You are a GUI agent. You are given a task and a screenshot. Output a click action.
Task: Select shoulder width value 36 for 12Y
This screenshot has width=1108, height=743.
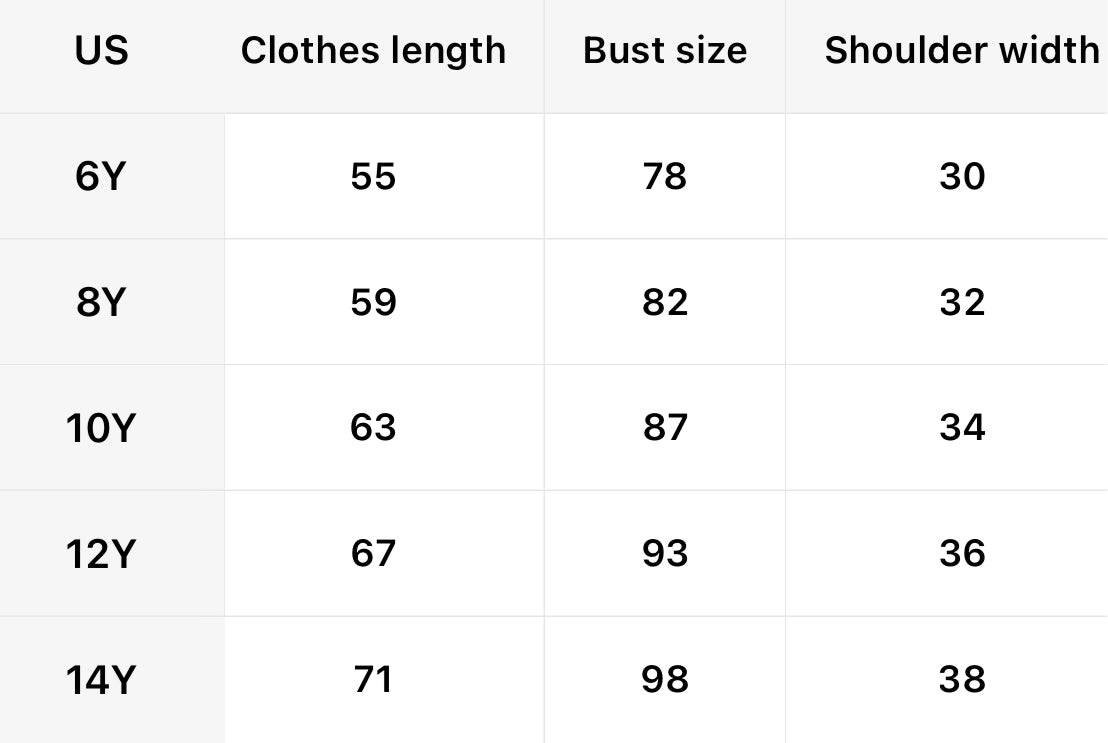[x=962, y=553]
